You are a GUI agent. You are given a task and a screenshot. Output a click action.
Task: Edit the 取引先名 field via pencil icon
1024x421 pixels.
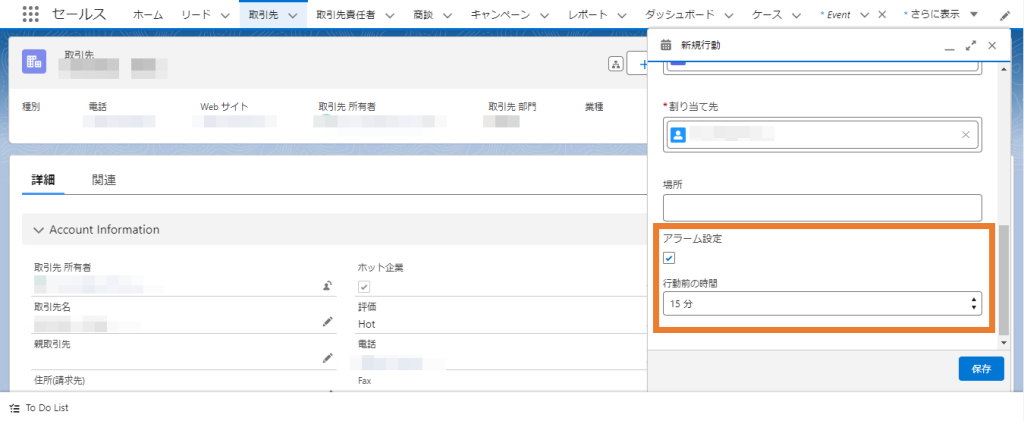click(326, 322)
